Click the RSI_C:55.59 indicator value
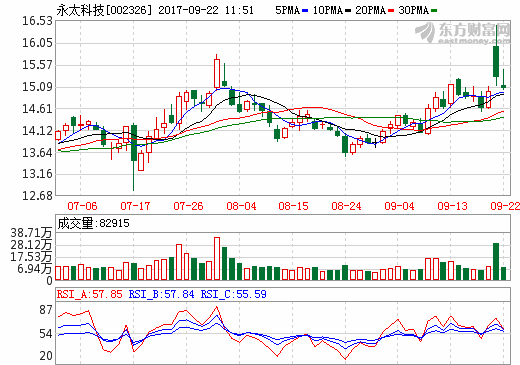Image resolution: width=520 pixels, height=365 pixels. pos(233,294)
